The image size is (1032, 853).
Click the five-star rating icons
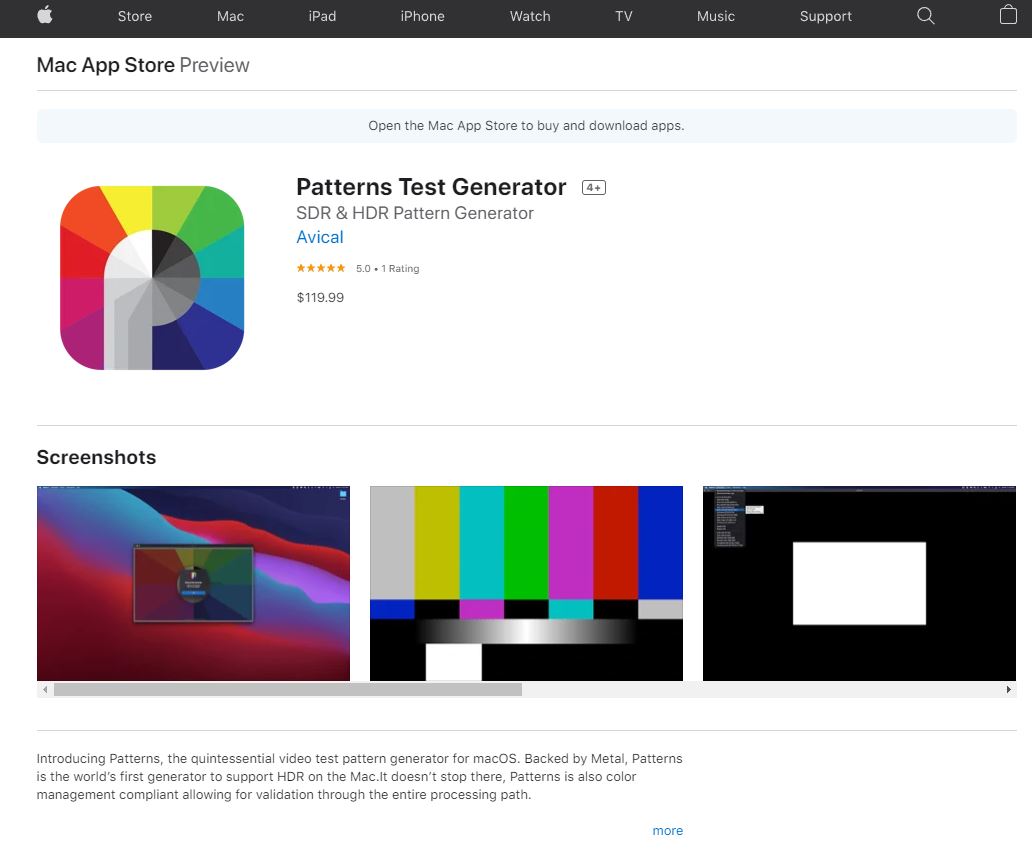[x=321, y=268]
